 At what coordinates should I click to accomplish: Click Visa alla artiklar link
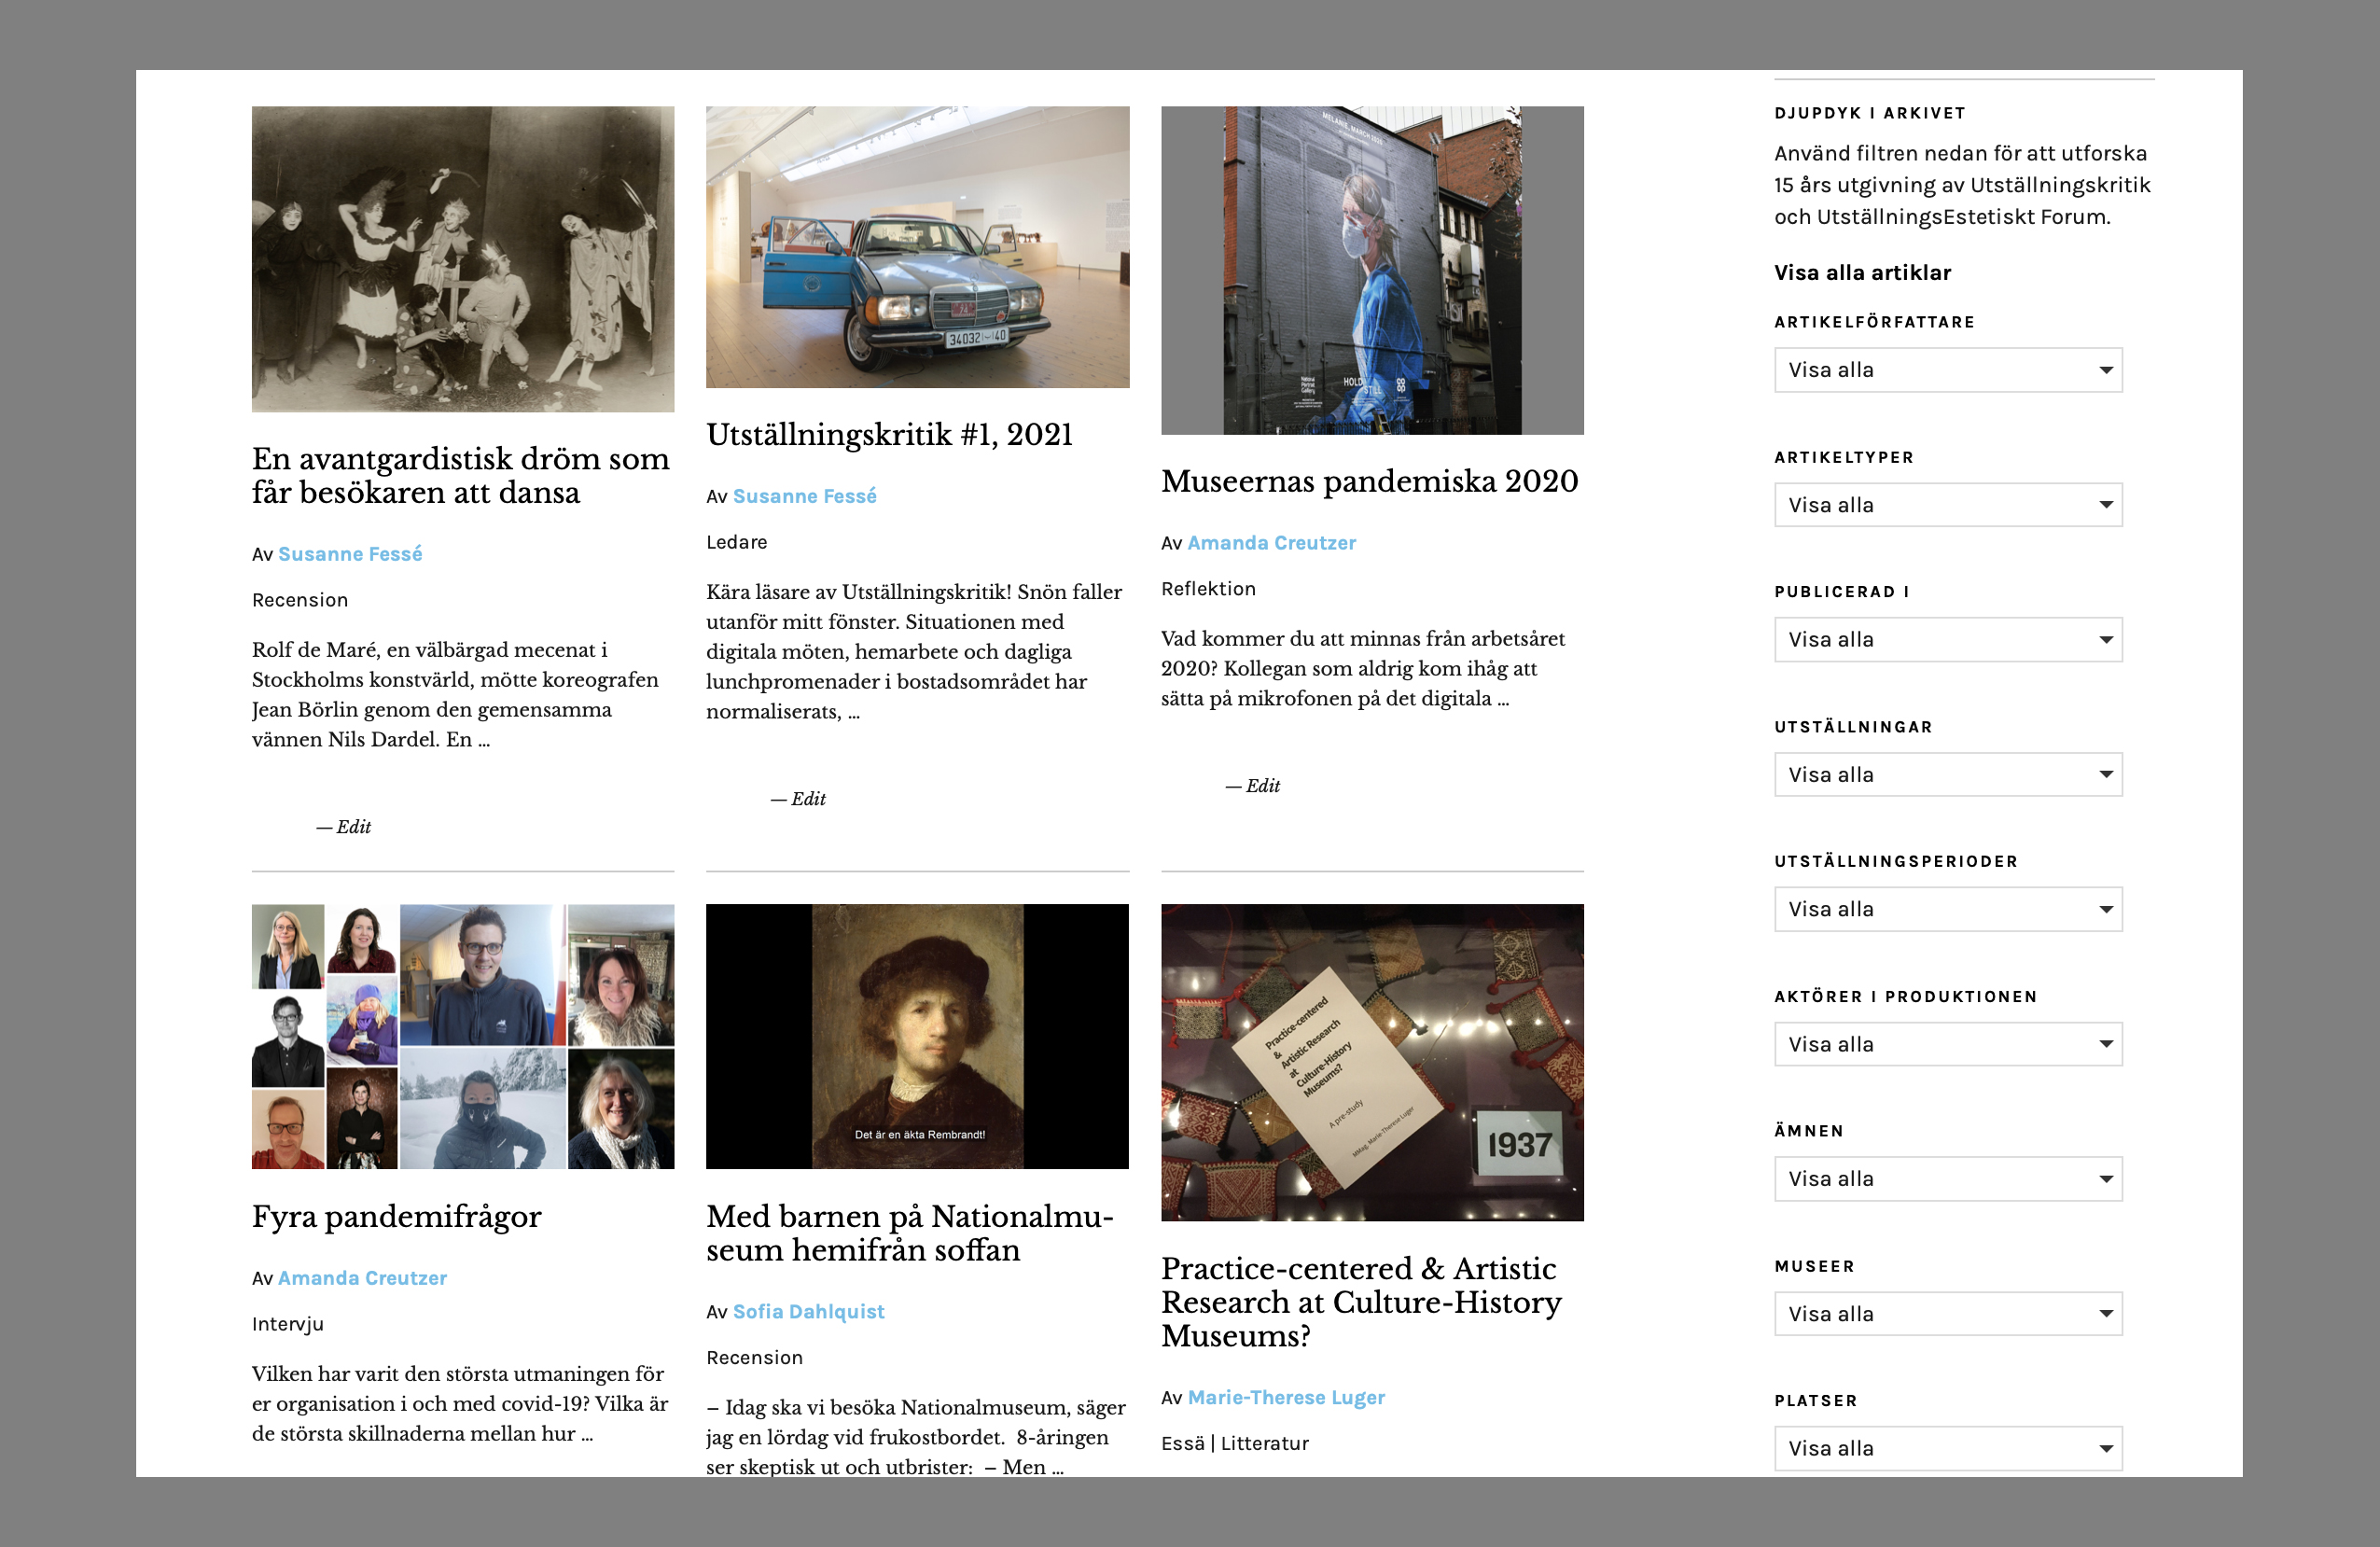[x=1862, y=272]
